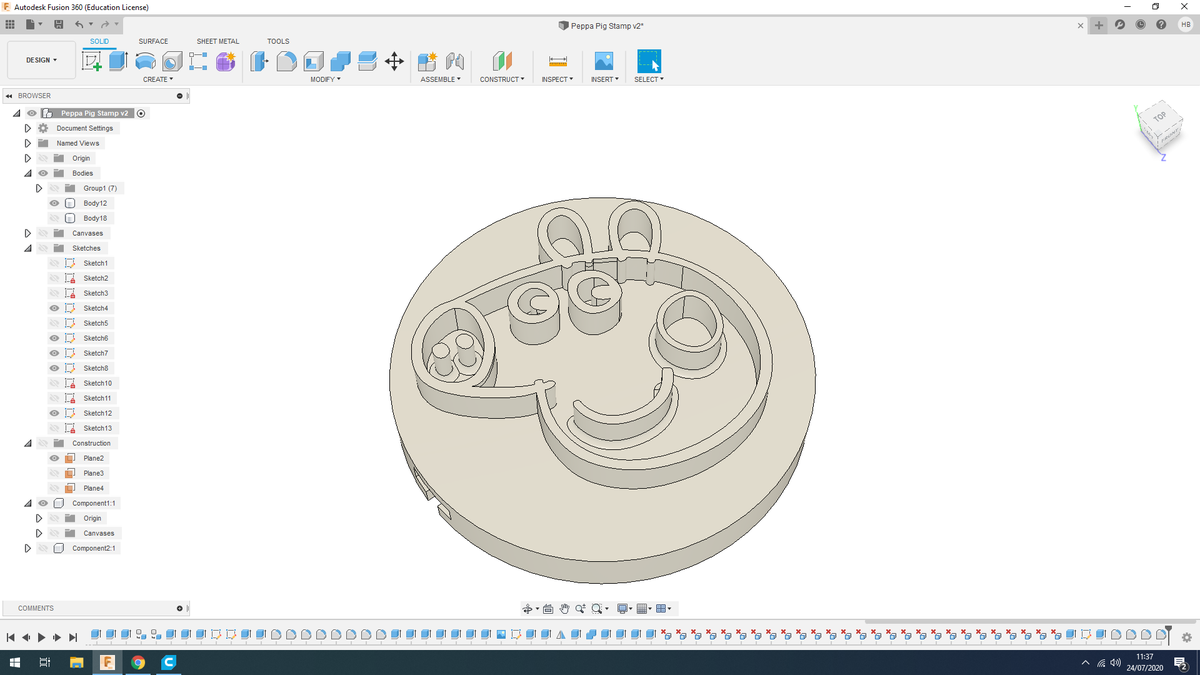Expand Named Views node
The height and width of the screenshot is (675, 1200).
click(28, 143)
